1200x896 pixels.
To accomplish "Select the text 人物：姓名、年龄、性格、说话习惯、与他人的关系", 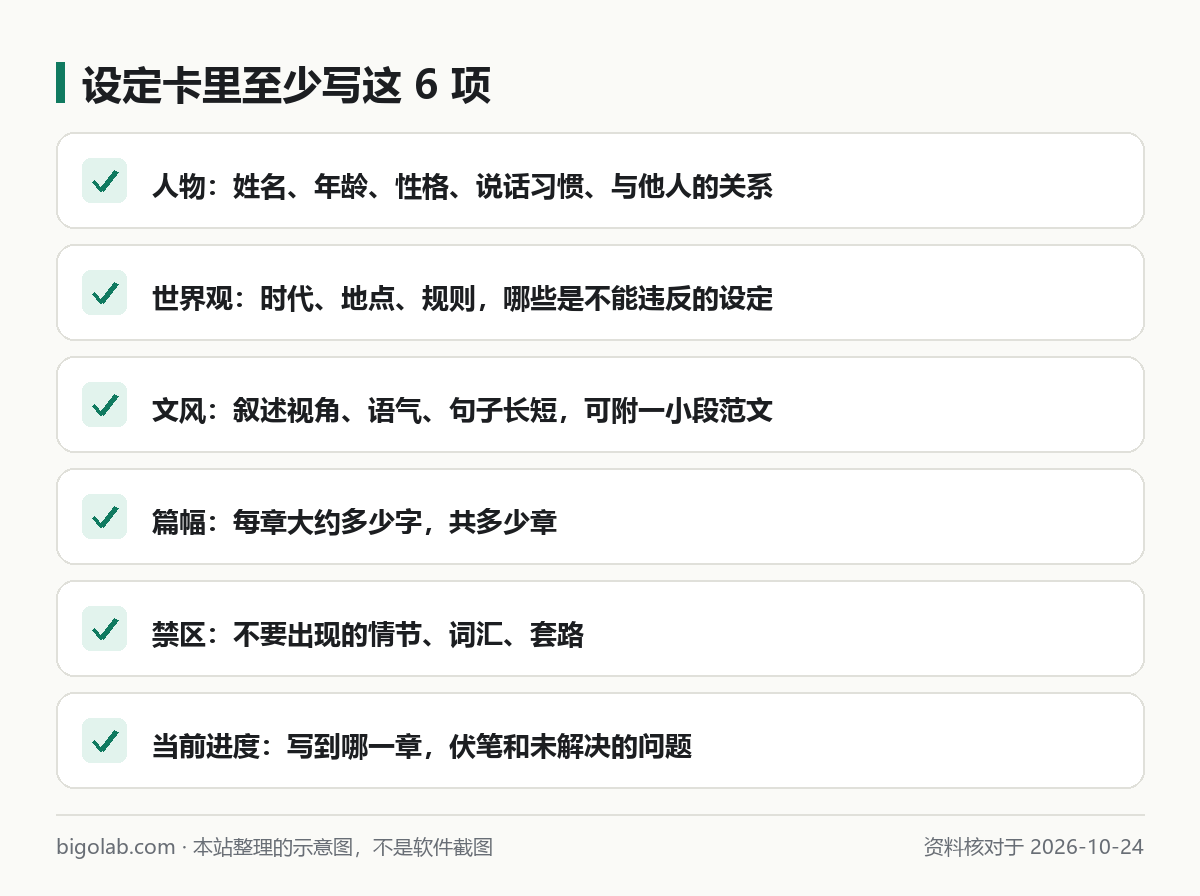I will coord(462,187).
